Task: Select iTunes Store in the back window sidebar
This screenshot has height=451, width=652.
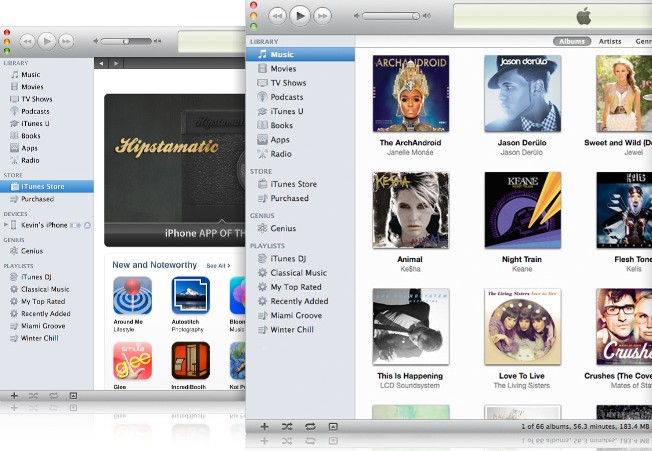Action: [47, 187]
